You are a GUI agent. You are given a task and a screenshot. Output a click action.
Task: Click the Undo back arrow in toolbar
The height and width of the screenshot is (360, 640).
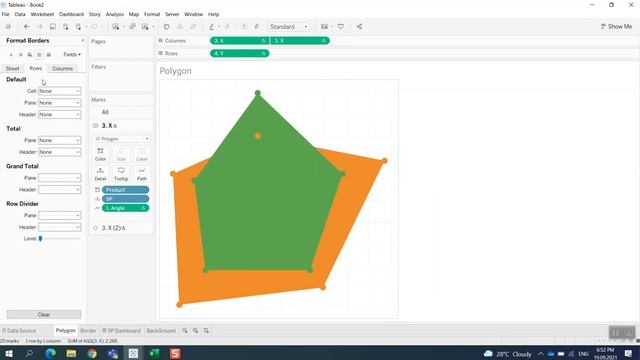coord(27,27)
